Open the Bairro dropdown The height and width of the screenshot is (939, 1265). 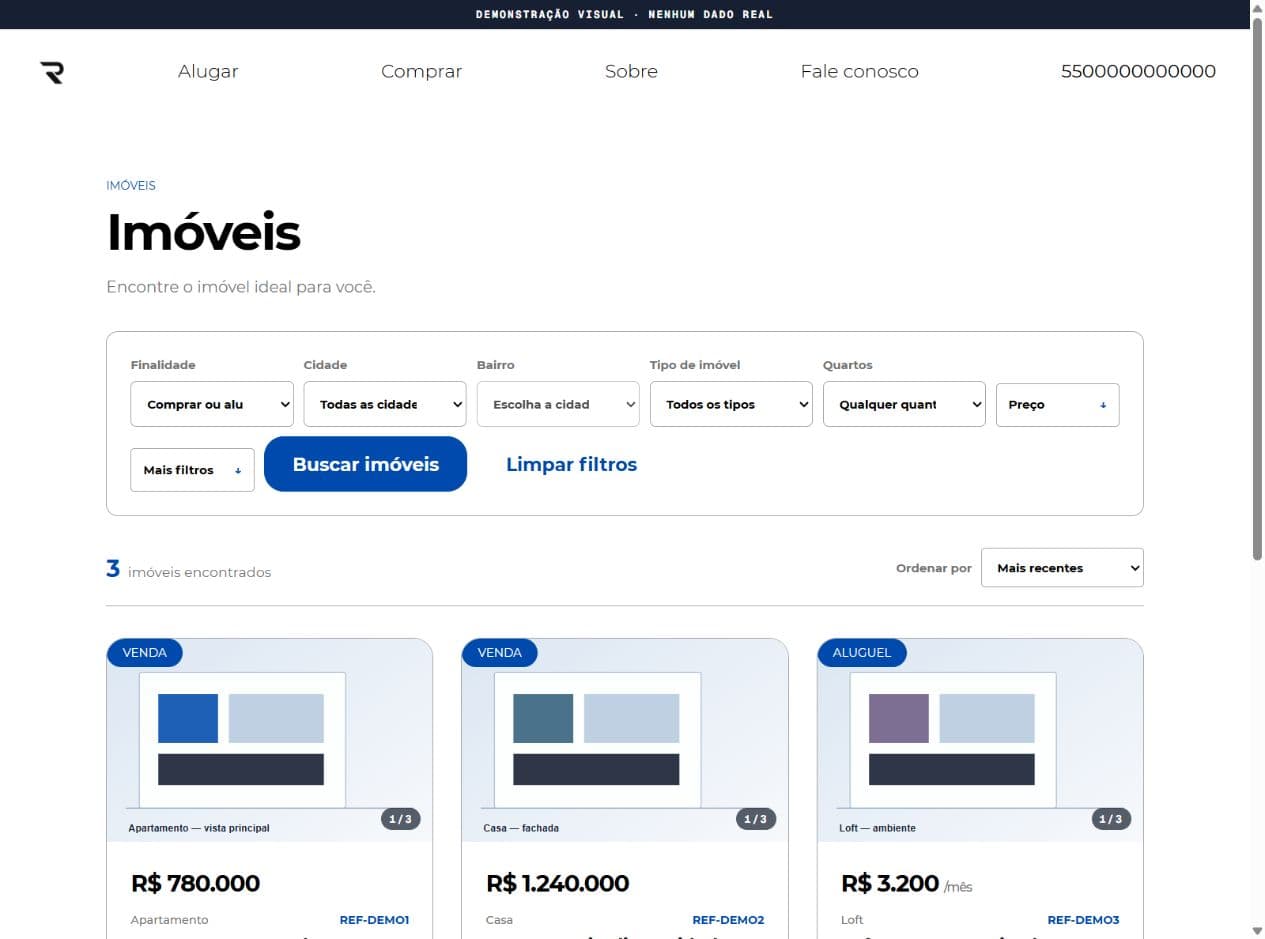point(558,404)
